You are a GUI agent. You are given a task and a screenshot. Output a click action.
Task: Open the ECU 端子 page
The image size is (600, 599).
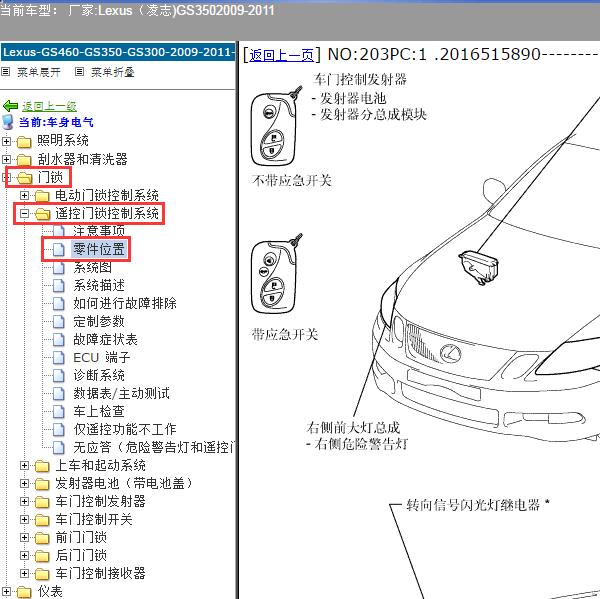point(101,357)
